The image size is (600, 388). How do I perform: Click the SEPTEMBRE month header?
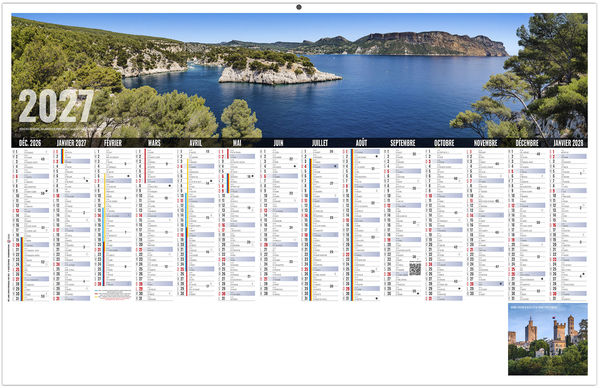coord(403,143)
